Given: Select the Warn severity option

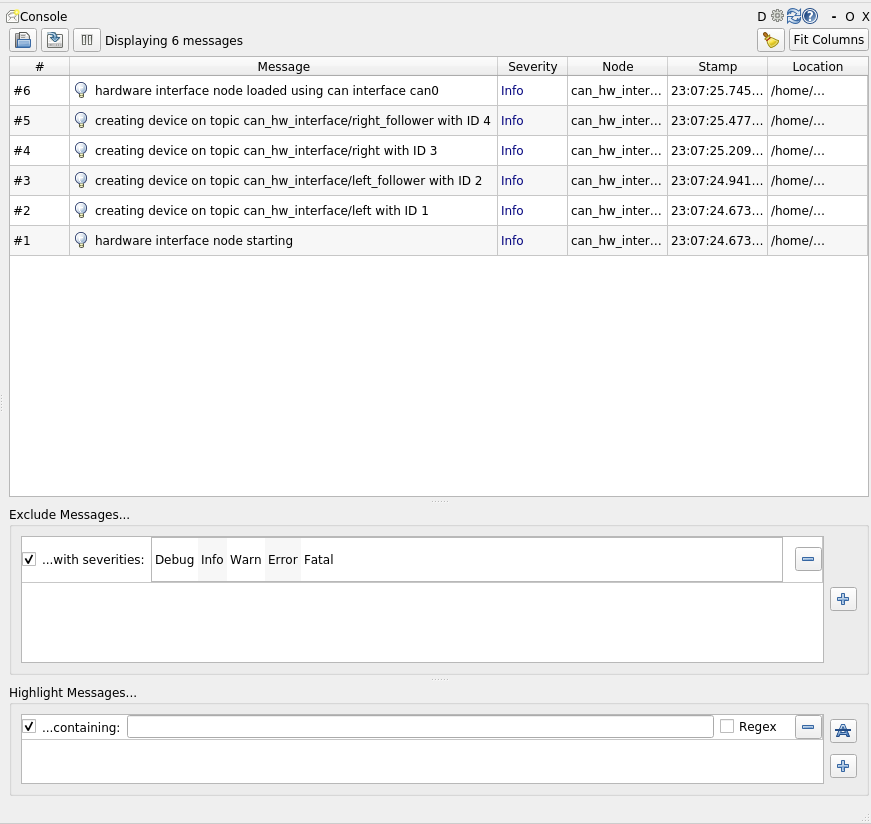Looking at the screenshot, I should (246, 560).
